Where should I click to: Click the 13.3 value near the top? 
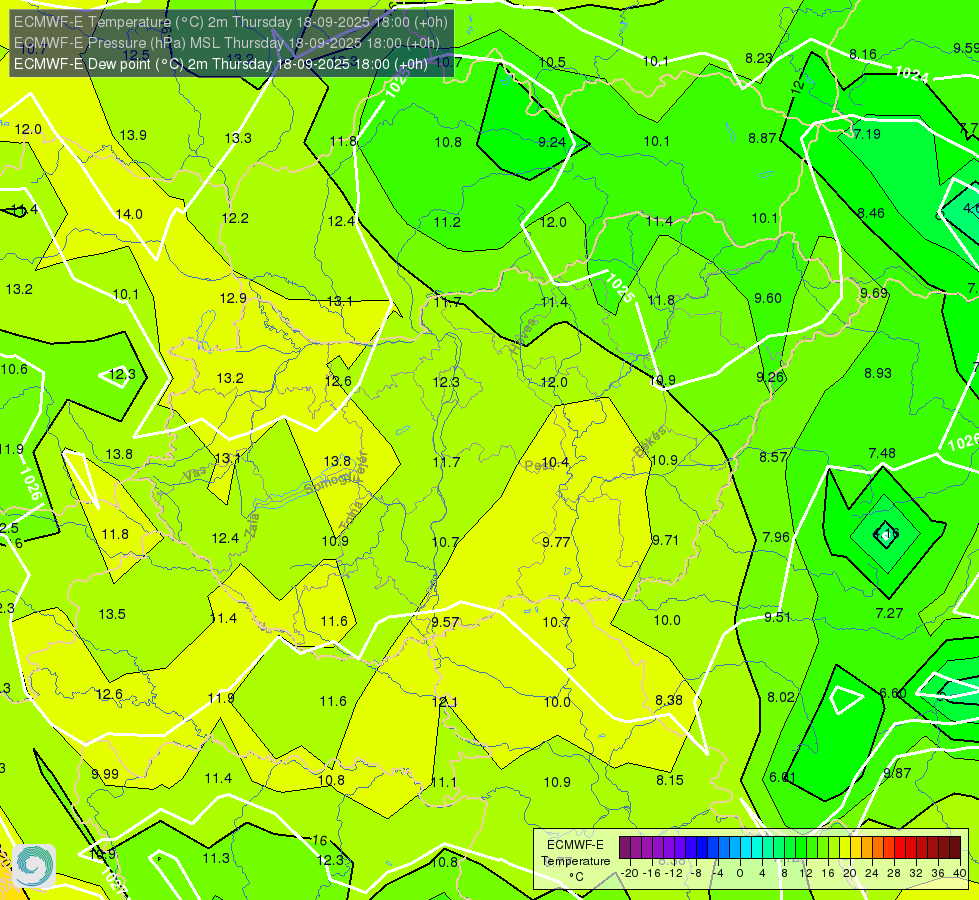[238, 139]
